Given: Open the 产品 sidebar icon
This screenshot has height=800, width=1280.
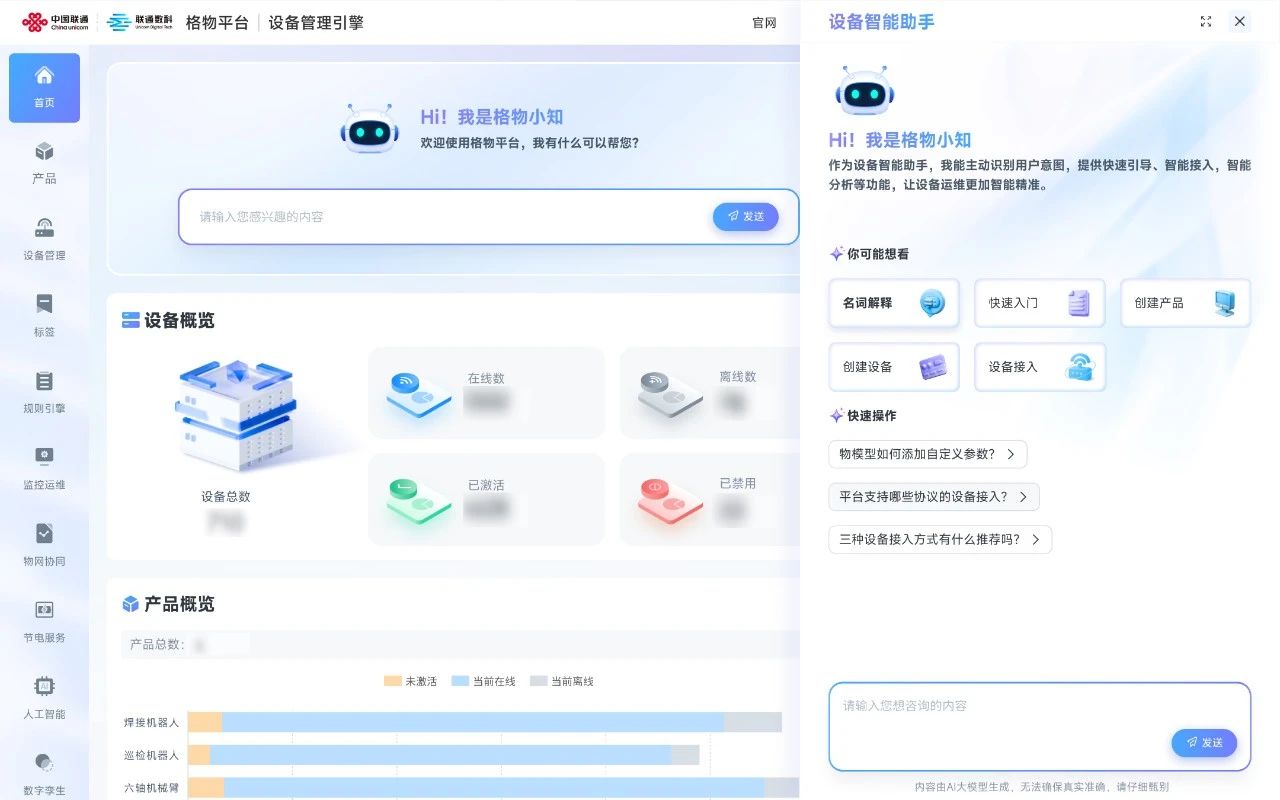Looking at the screenshot, I should [44, 163].
